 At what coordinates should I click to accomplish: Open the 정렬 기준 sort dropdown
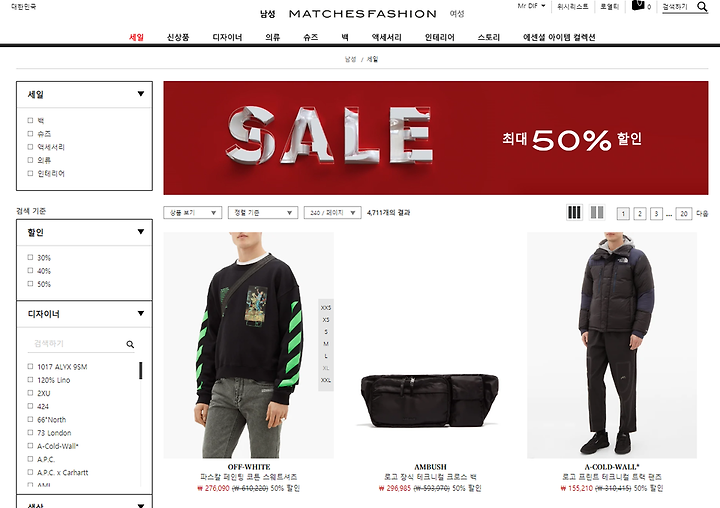[263, 213]
